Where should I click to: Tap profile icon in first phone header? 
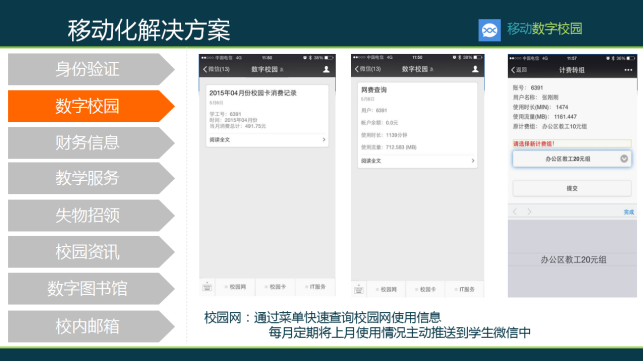[326, 69]
